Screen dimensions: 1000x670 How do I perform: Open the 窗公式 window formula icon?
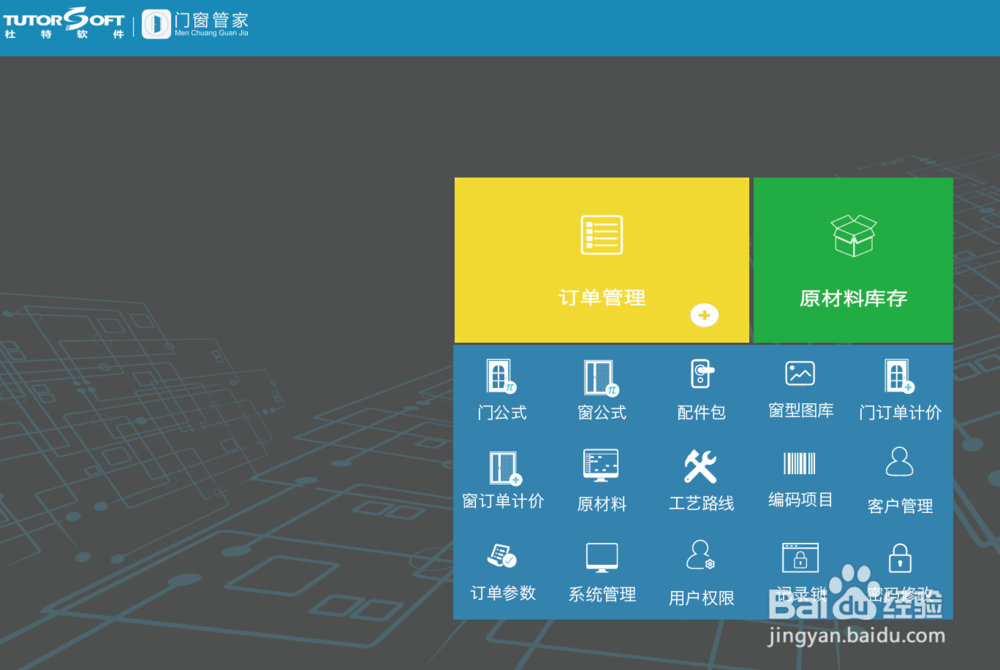coord(601,377)
